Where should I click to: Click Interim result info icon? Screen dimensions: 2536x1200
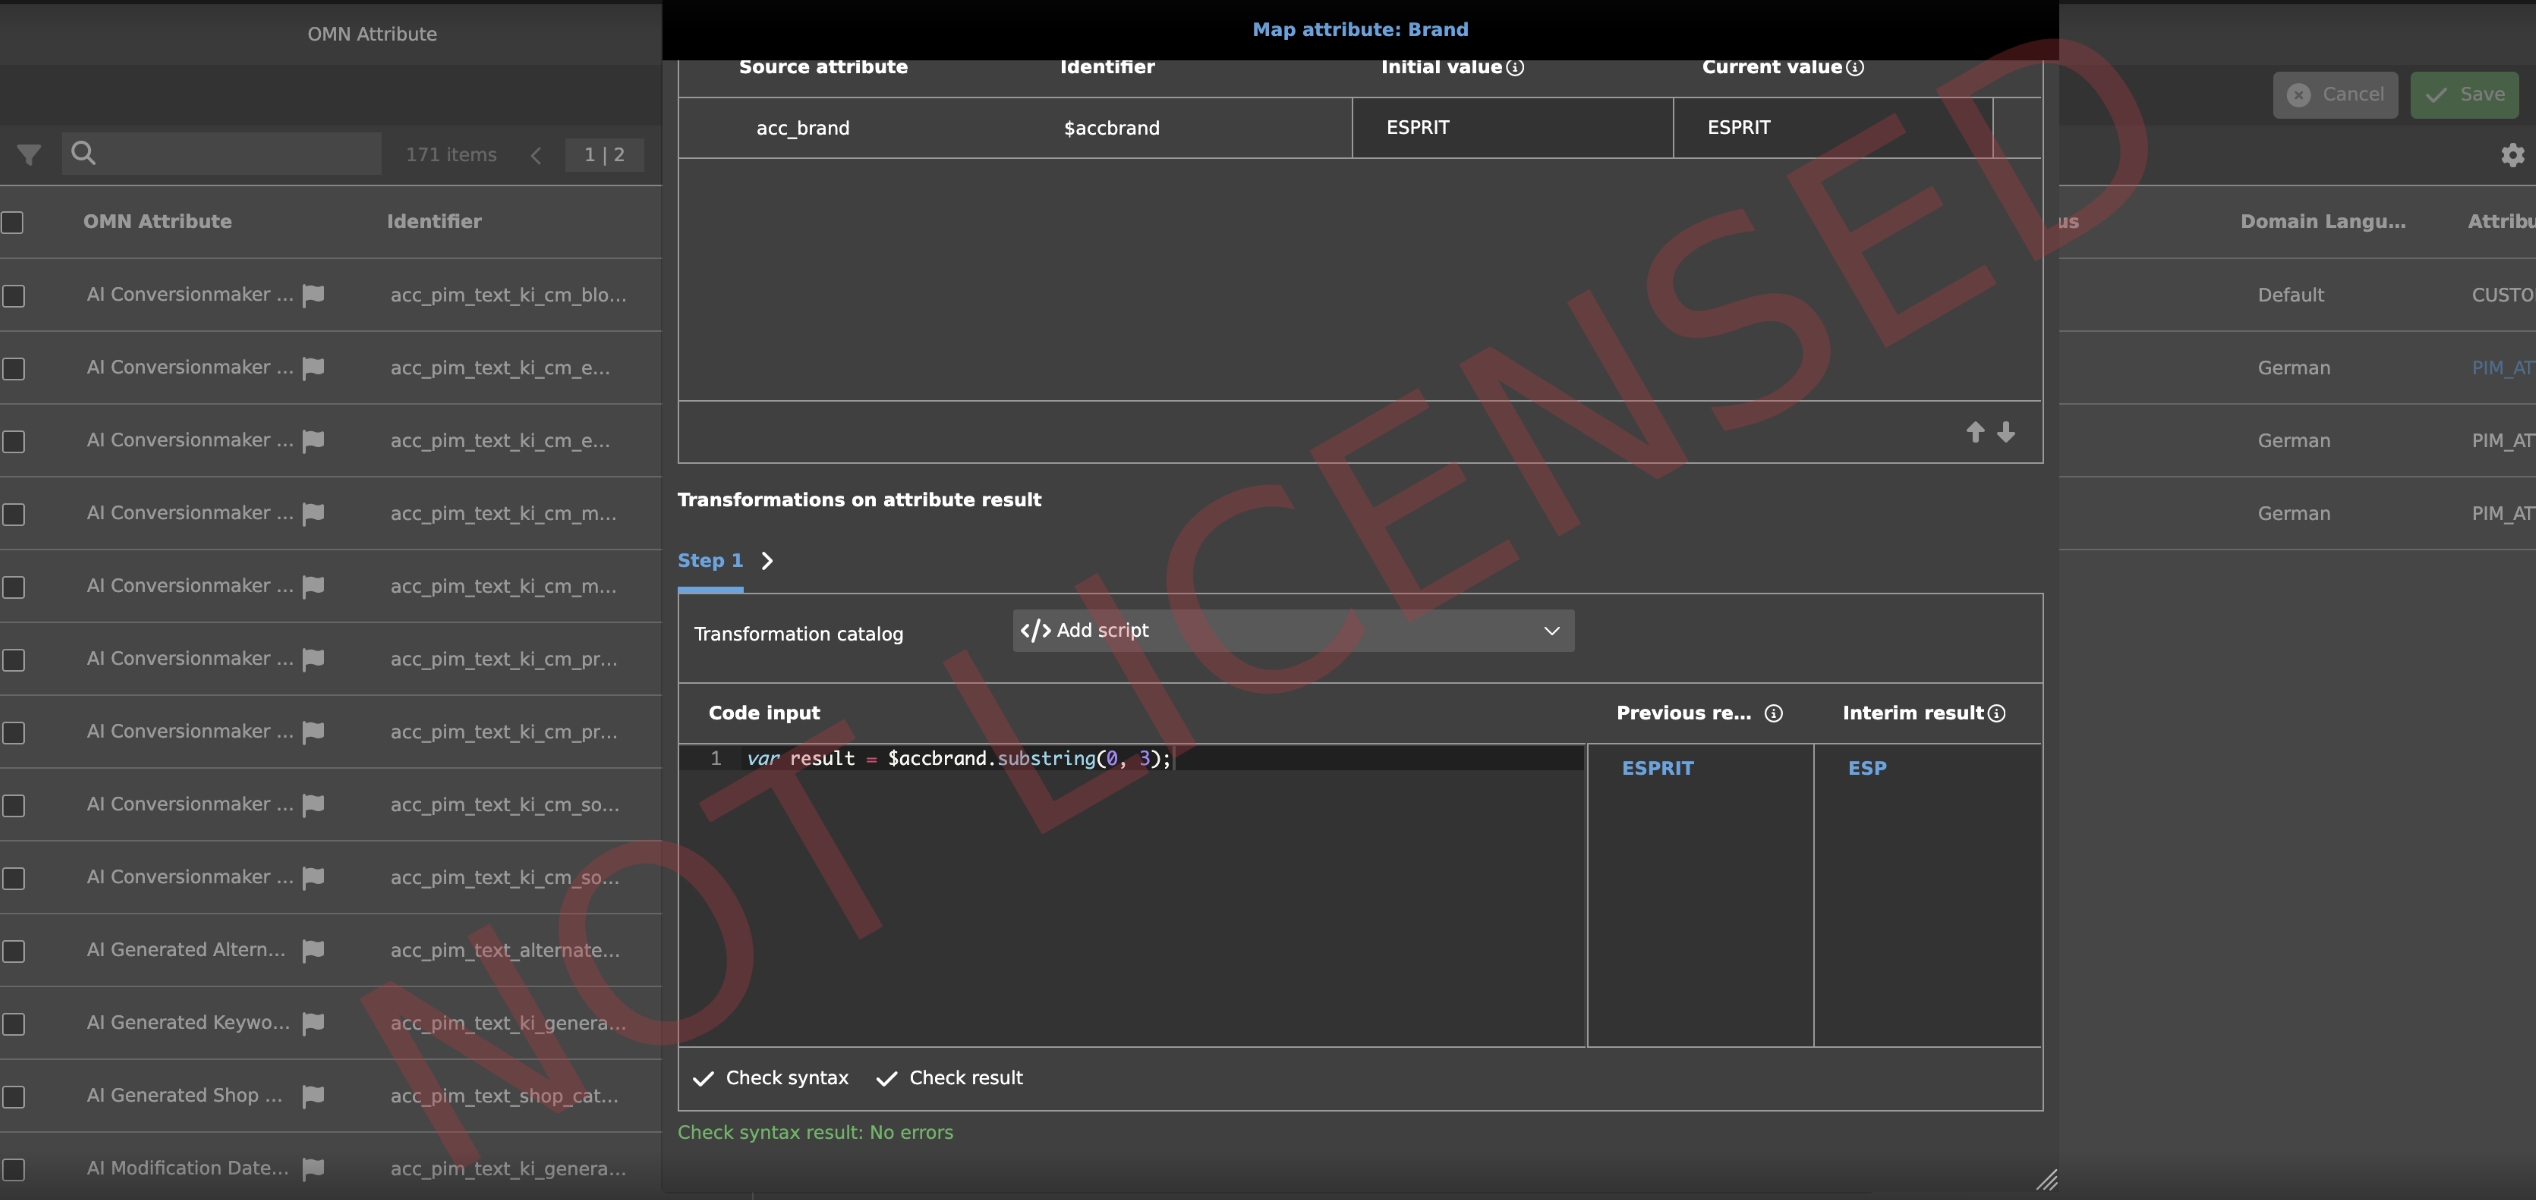[1997, 713]
